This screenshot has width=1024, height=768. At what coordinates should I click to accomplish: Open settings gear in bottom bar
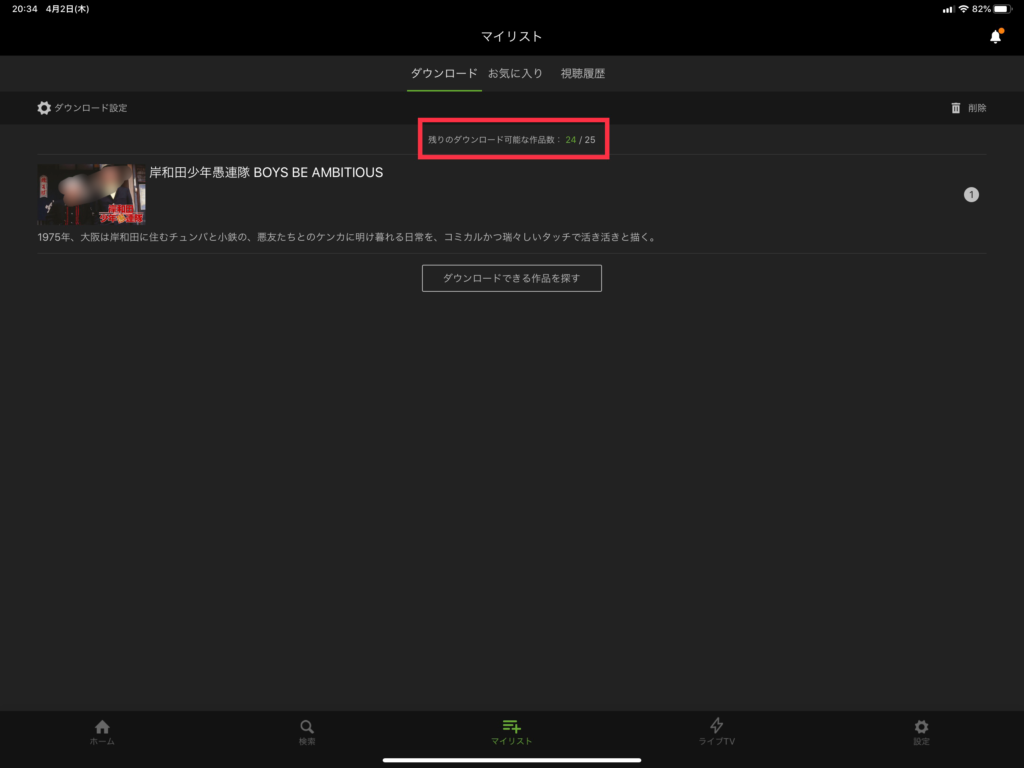pos(921,726)
